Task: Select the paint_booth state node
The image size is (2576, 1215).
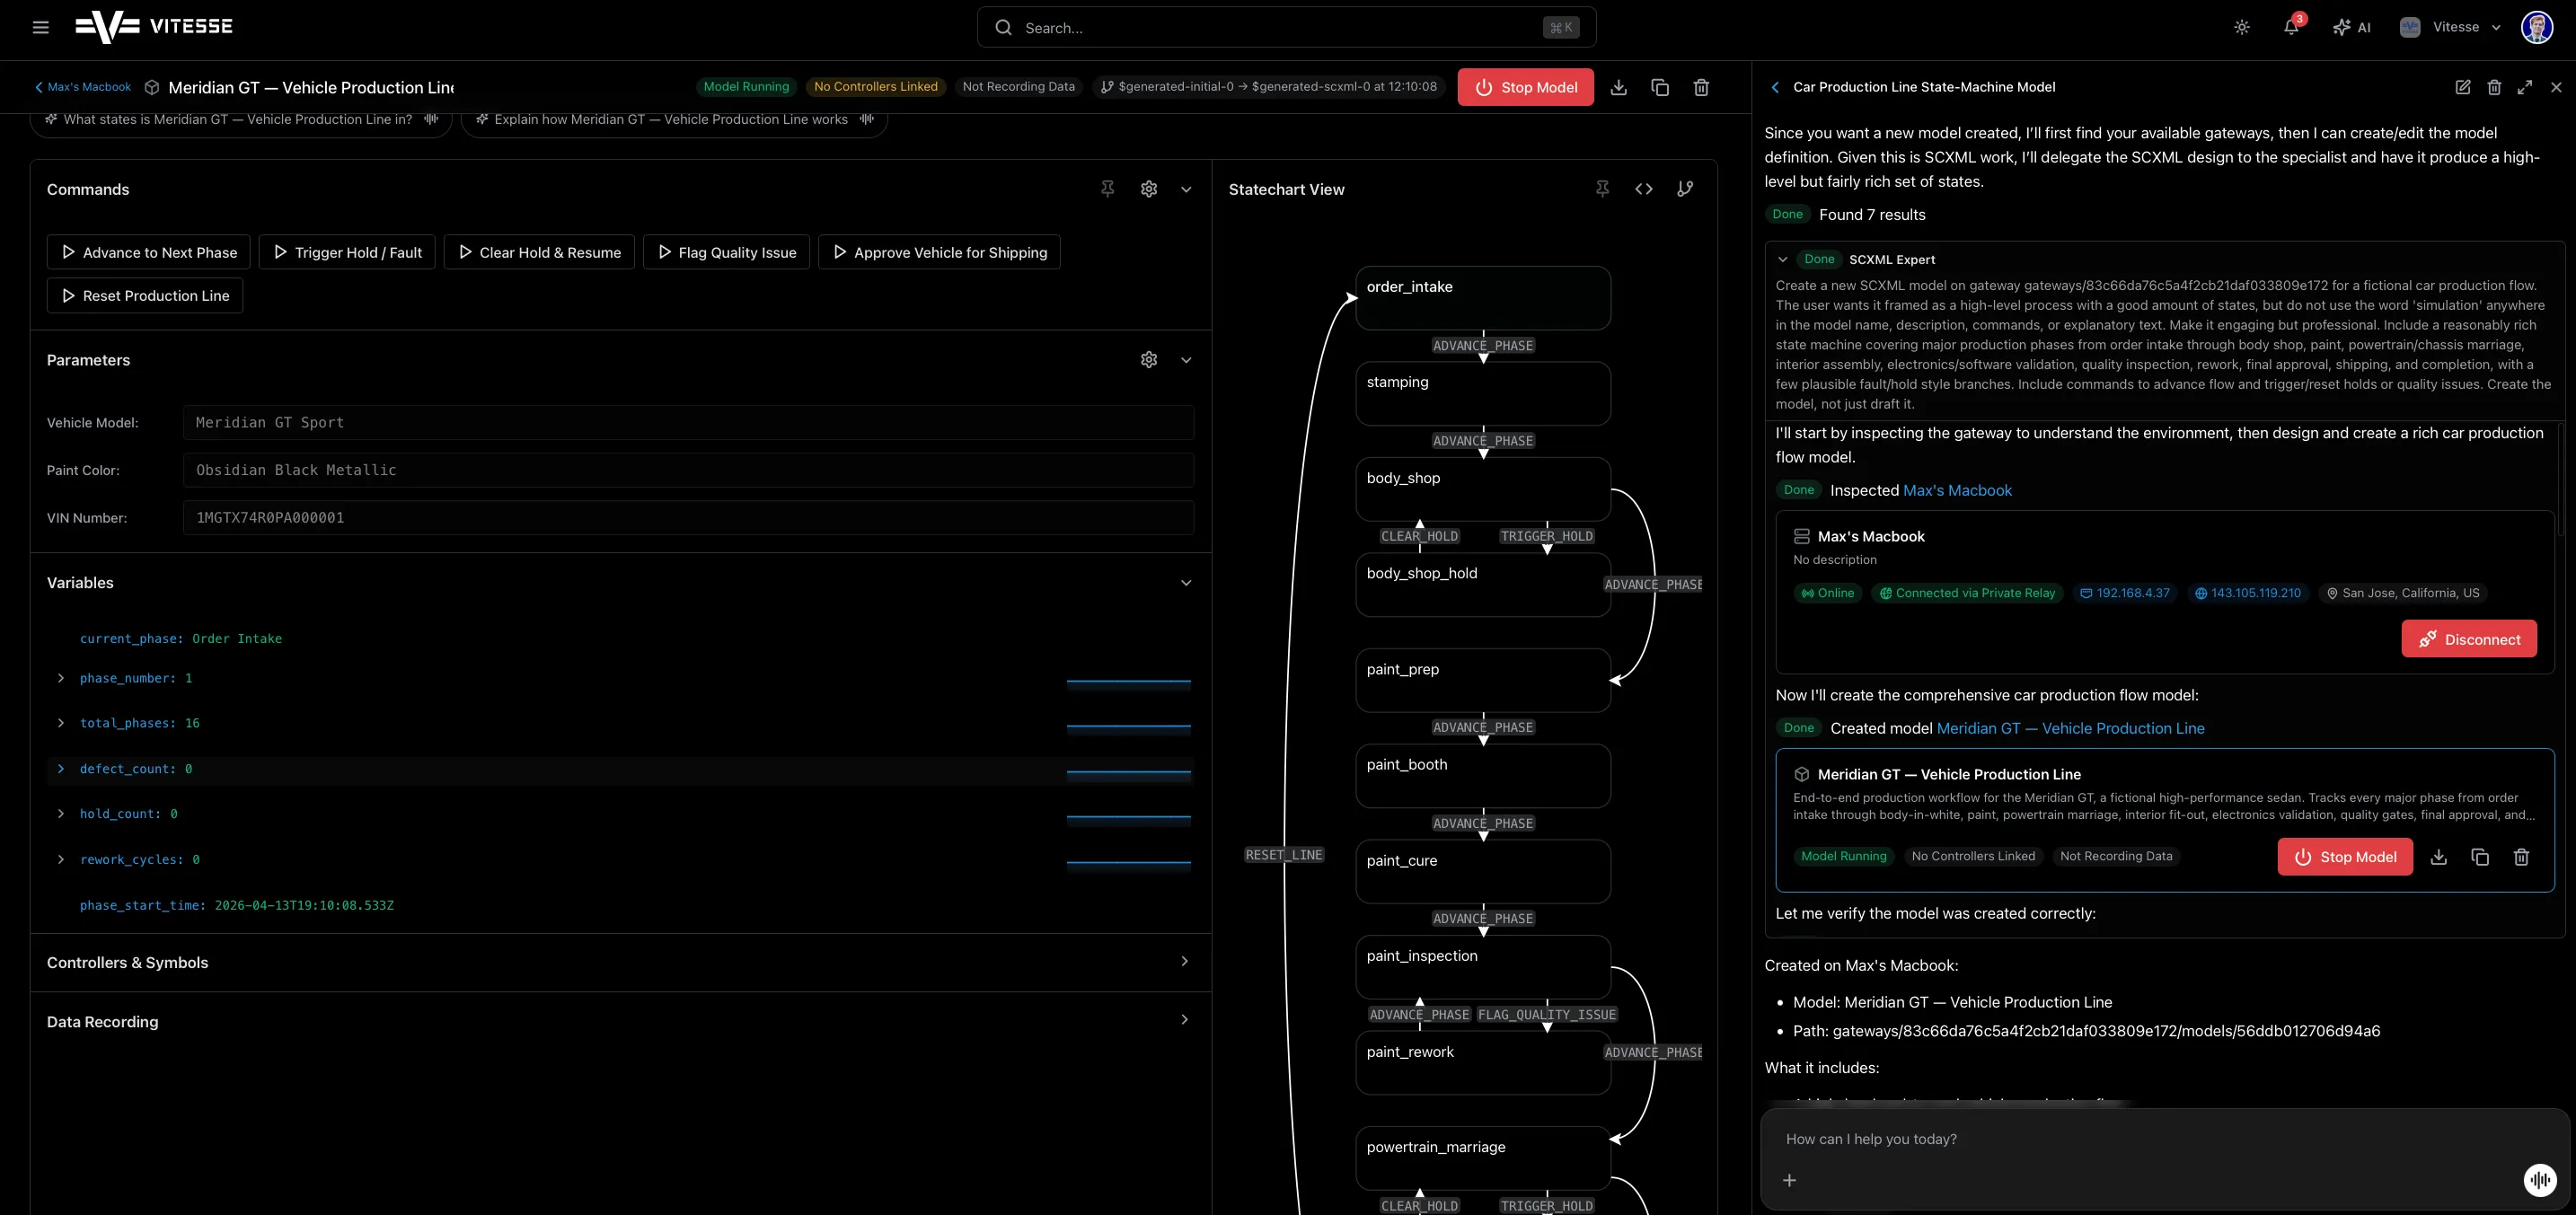Action: pyautogui.click(x=1483, y=776)
